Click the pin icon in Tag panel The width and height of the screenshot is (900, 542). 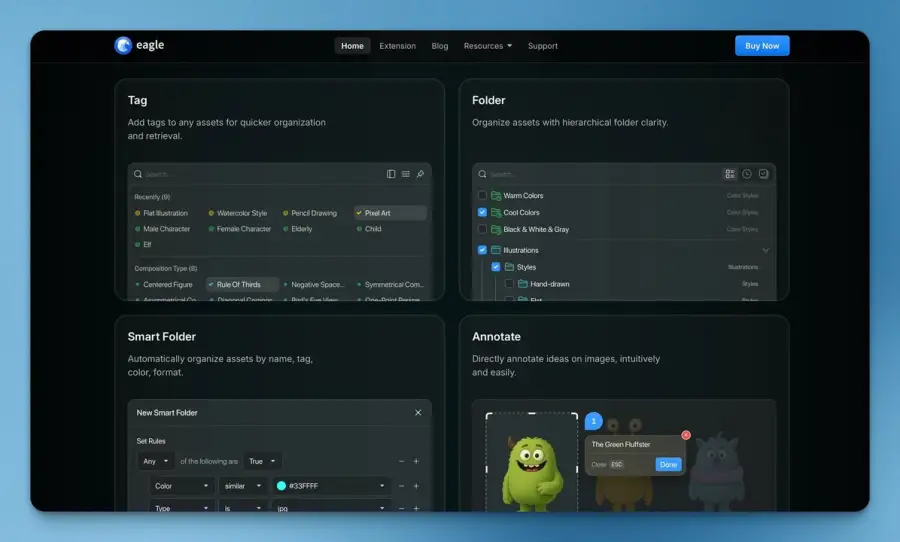pos(420,174)
